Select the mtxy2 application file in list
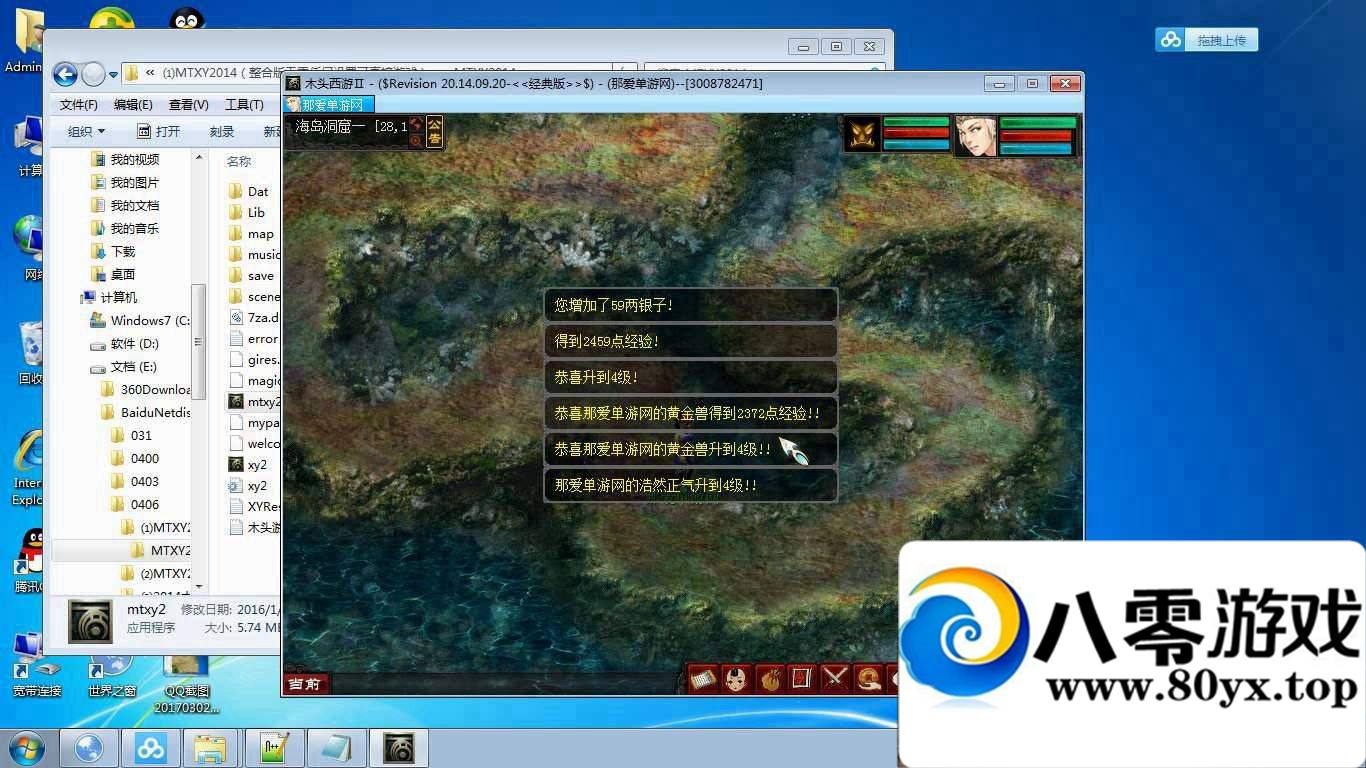Image resolution: width=1366 pixels, height=768 pixels. [x=254, y=401]
